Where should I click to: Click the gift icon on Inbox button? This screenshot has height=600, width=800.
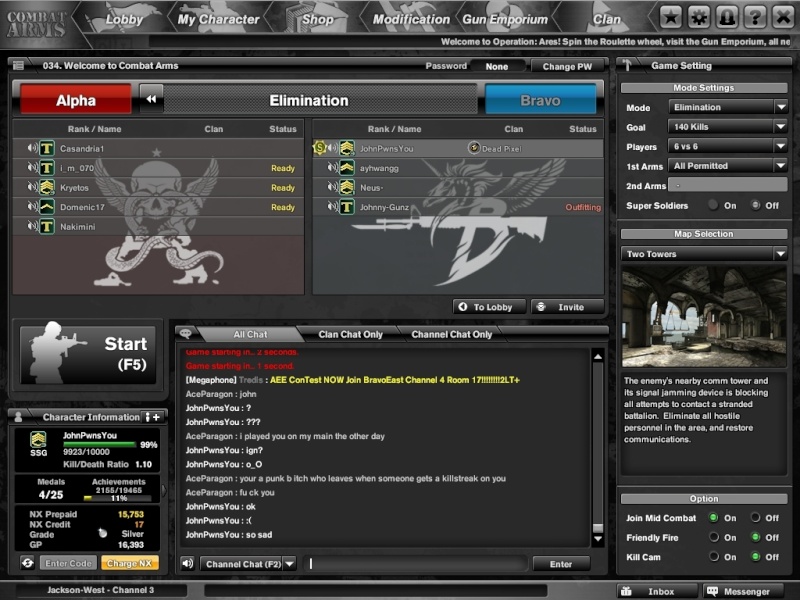coord(626,591)
